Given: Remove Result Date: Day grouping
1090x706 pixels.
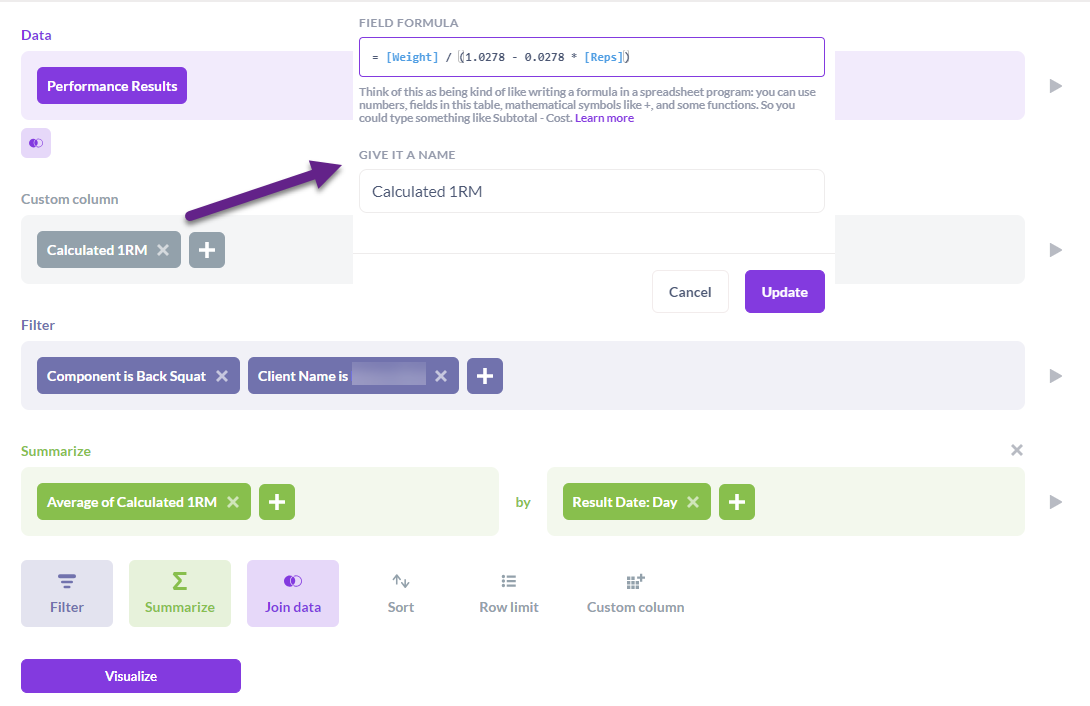Looking at the screenshot, I should [x=693, y=502].
